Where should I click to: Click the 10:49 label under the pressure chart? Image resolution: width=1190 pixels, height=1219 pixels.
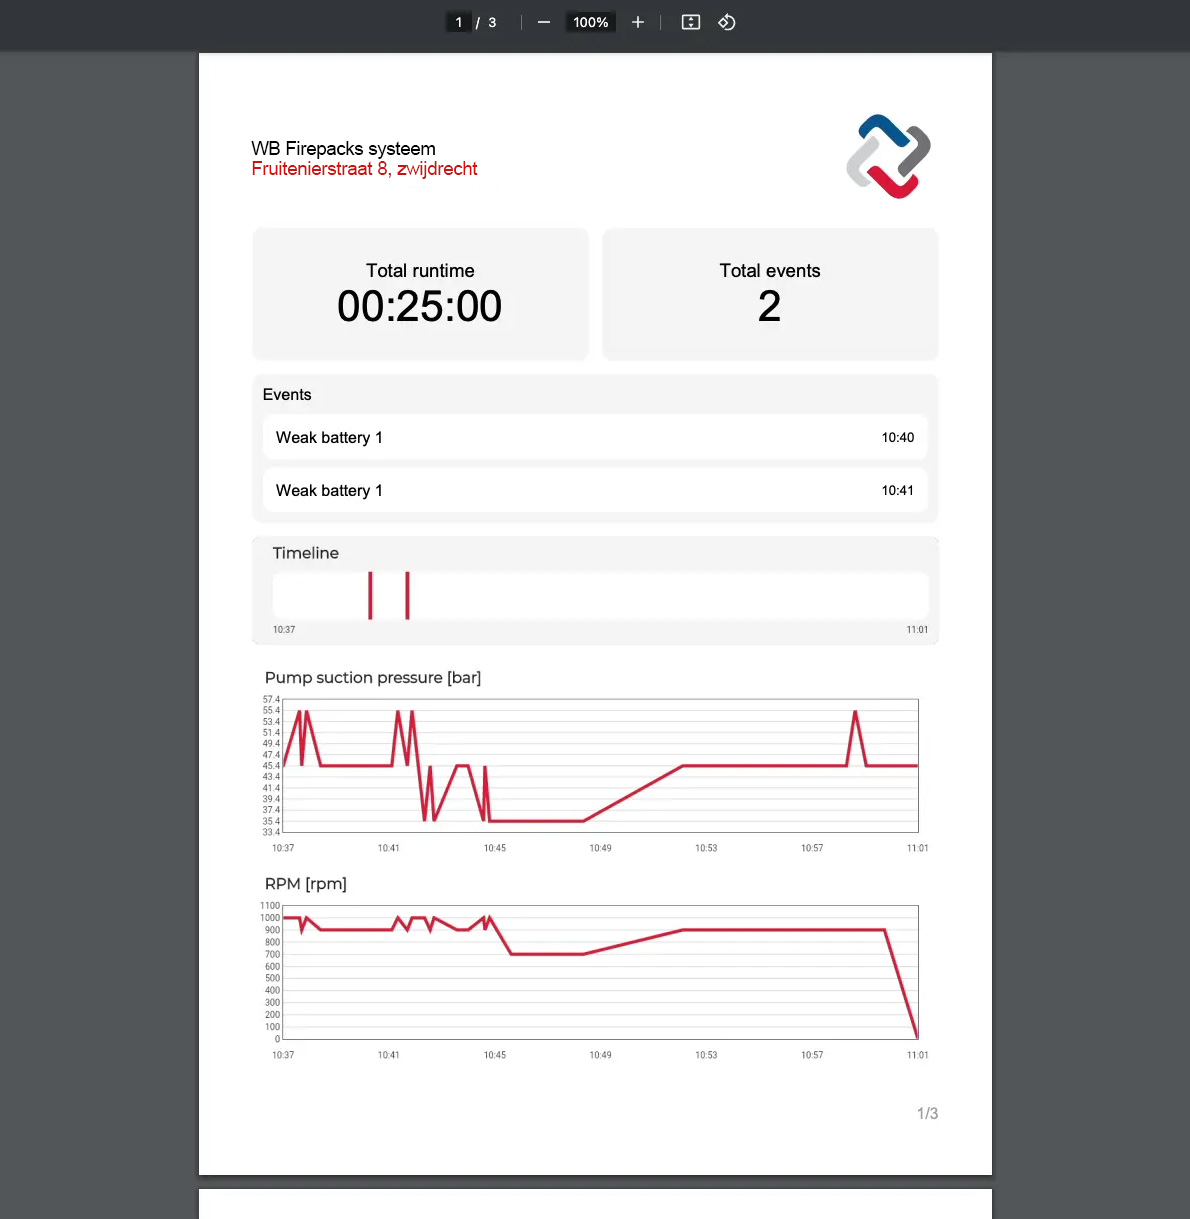(600, 848)
